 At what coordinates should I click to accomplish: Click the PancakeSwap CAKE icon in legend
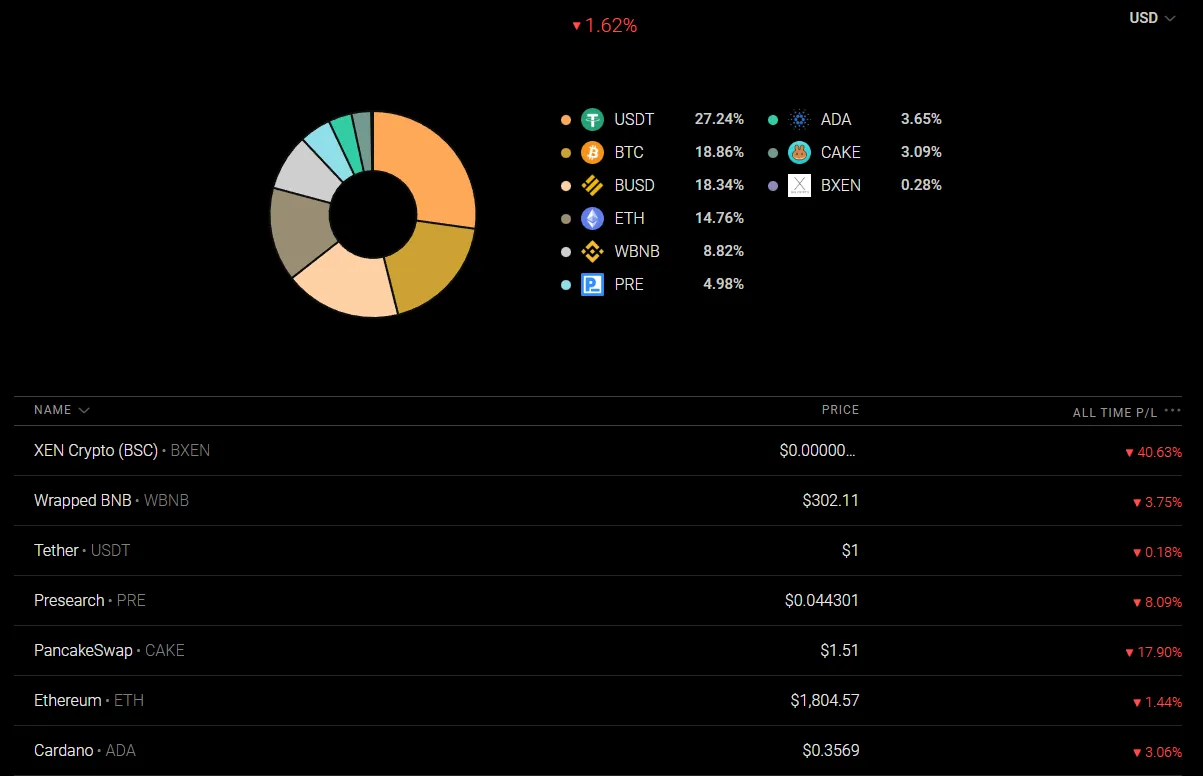click(799, 153)
